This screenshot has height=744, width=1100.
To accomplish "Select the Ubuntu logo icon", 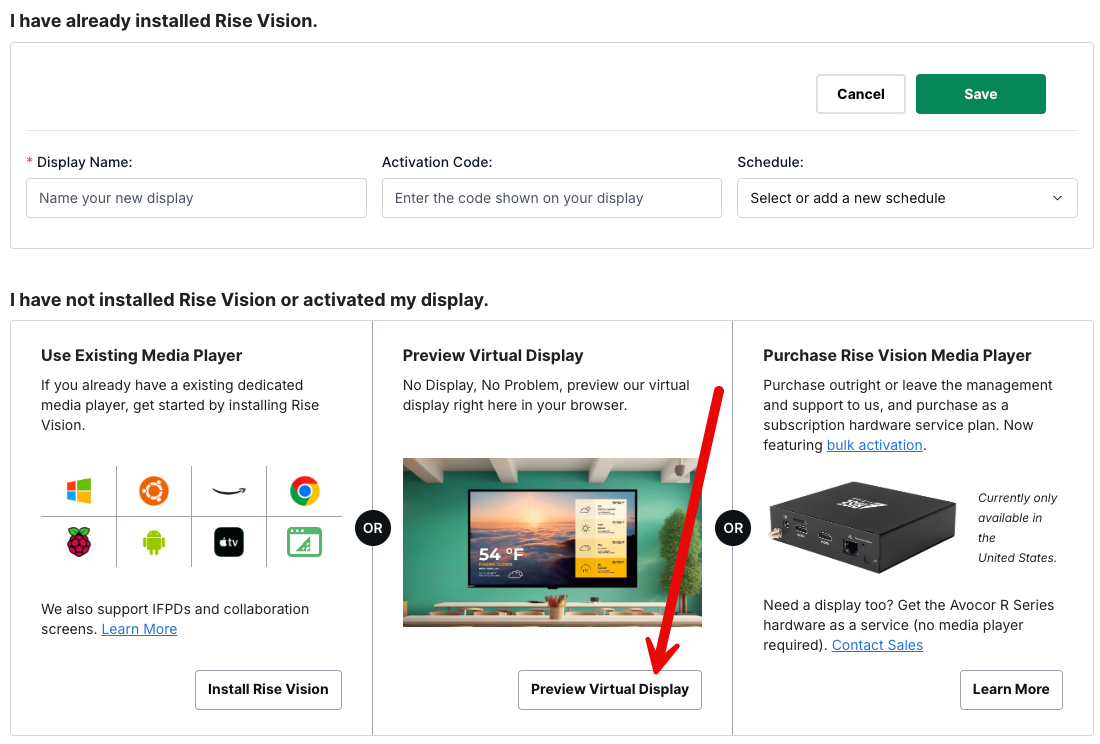I will click(x=154, y=491).
